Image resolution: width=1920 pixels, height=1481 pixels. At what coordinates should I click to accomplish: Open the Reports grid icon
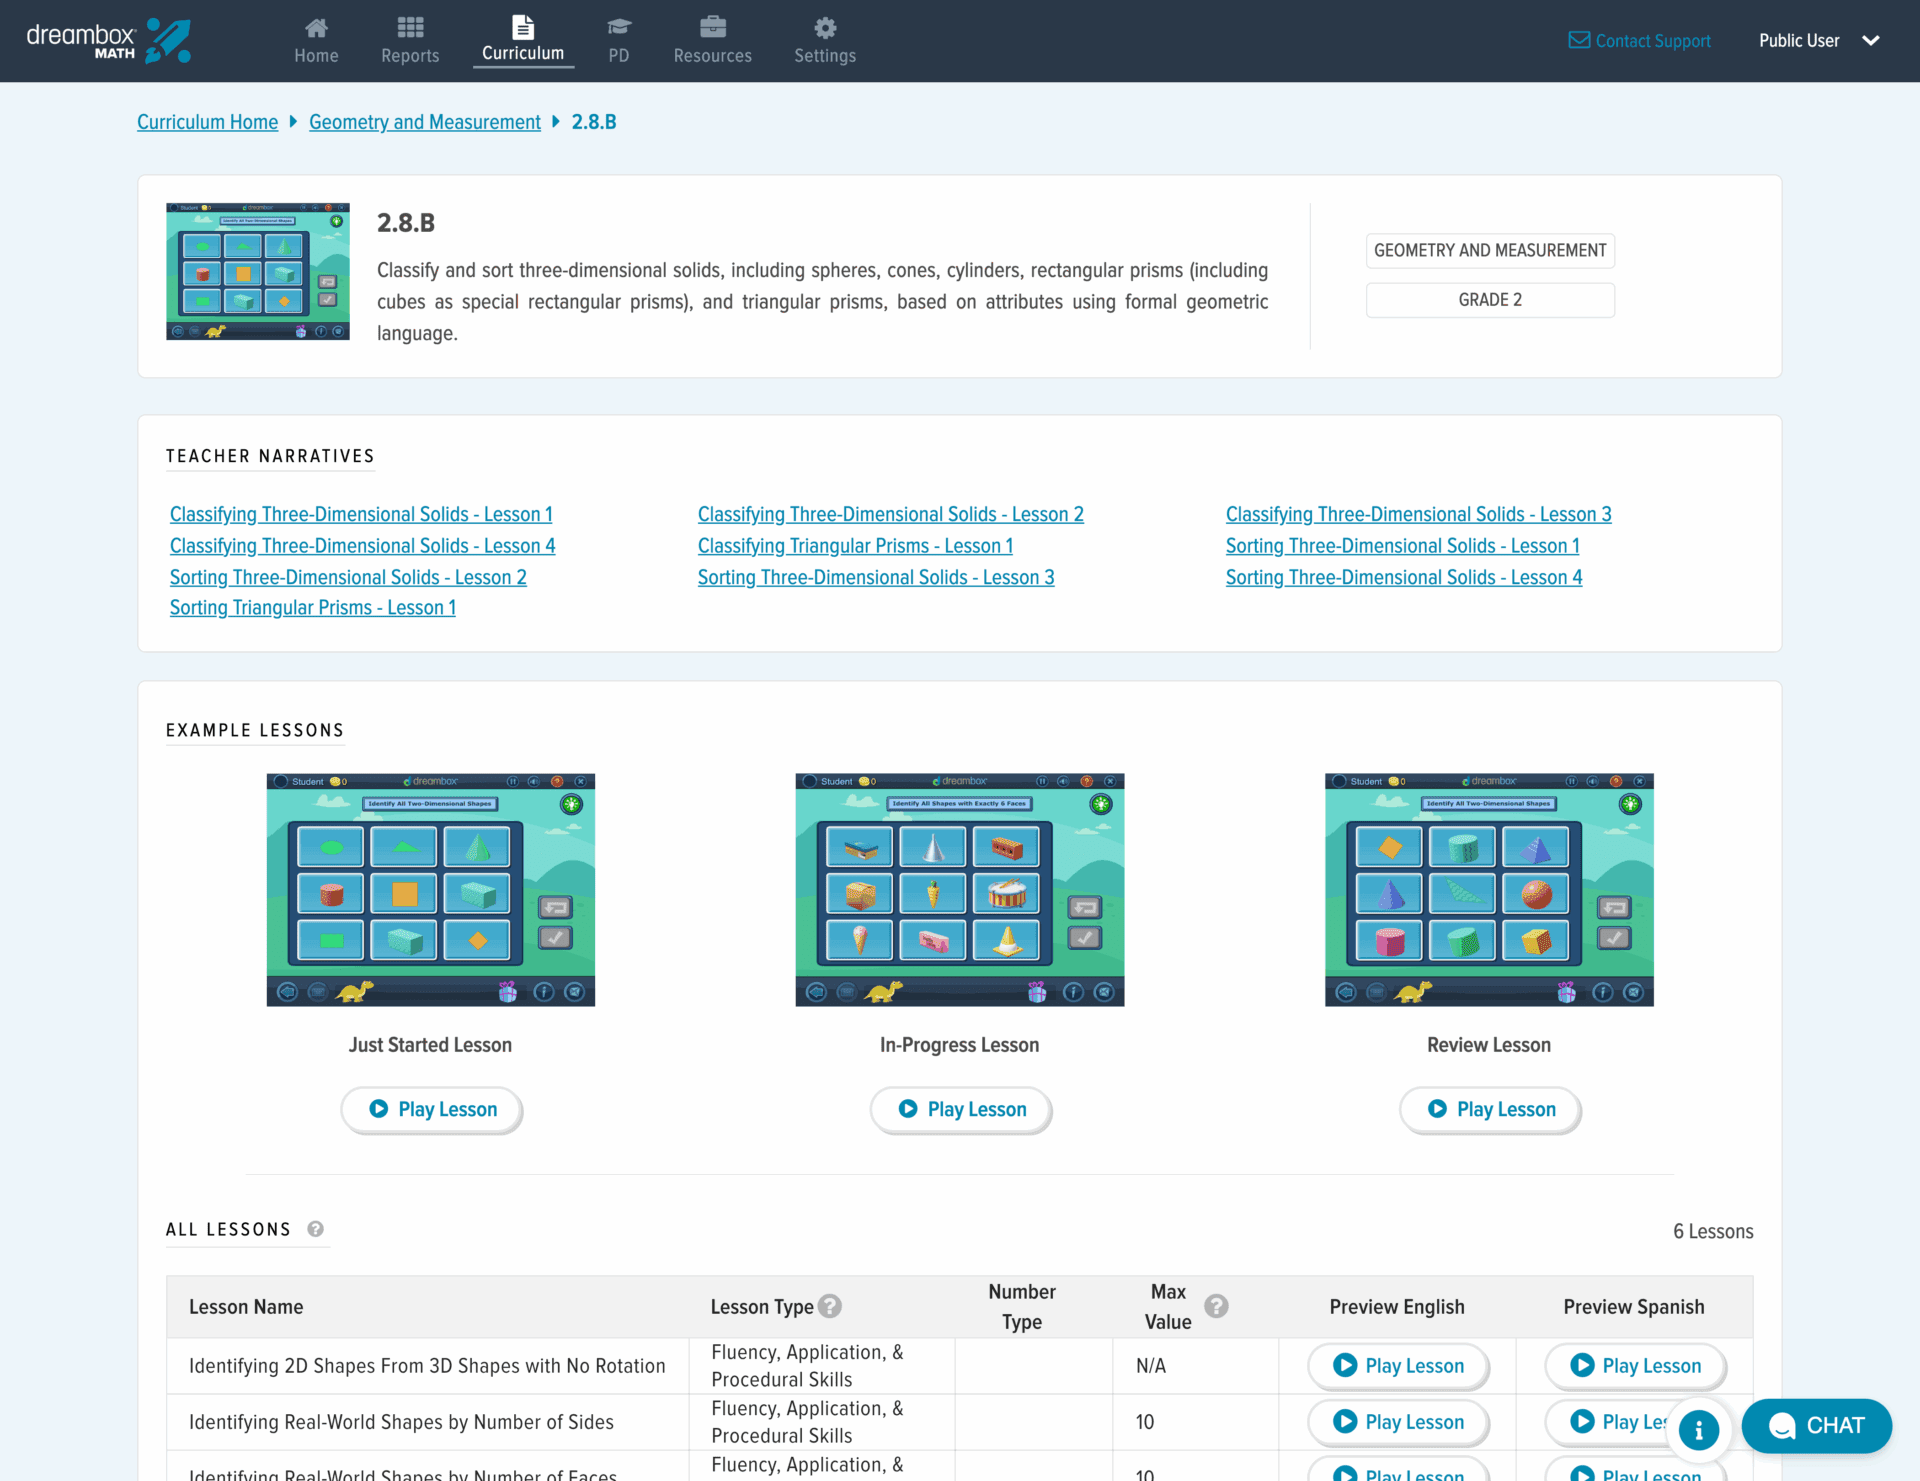(x=410, y=28)
